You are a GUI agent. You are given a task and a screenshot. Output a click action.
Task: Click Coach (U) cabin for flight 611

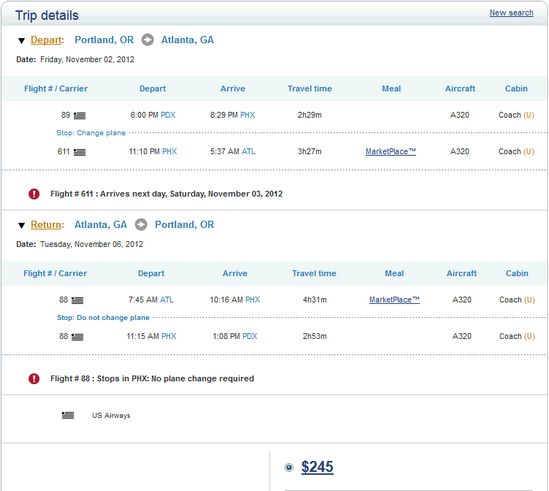point(516,151)
